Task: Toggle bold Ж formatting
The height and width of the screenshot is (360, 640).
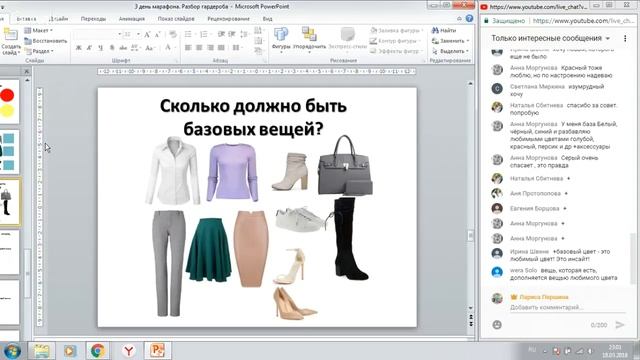Action: [x=78, y=48]
